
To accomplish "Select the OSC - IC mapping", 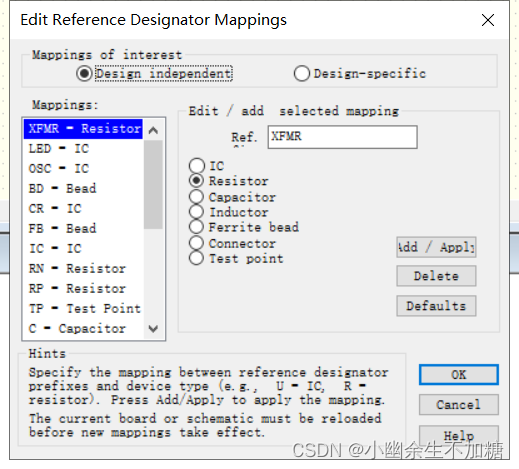I will point(83,169).
